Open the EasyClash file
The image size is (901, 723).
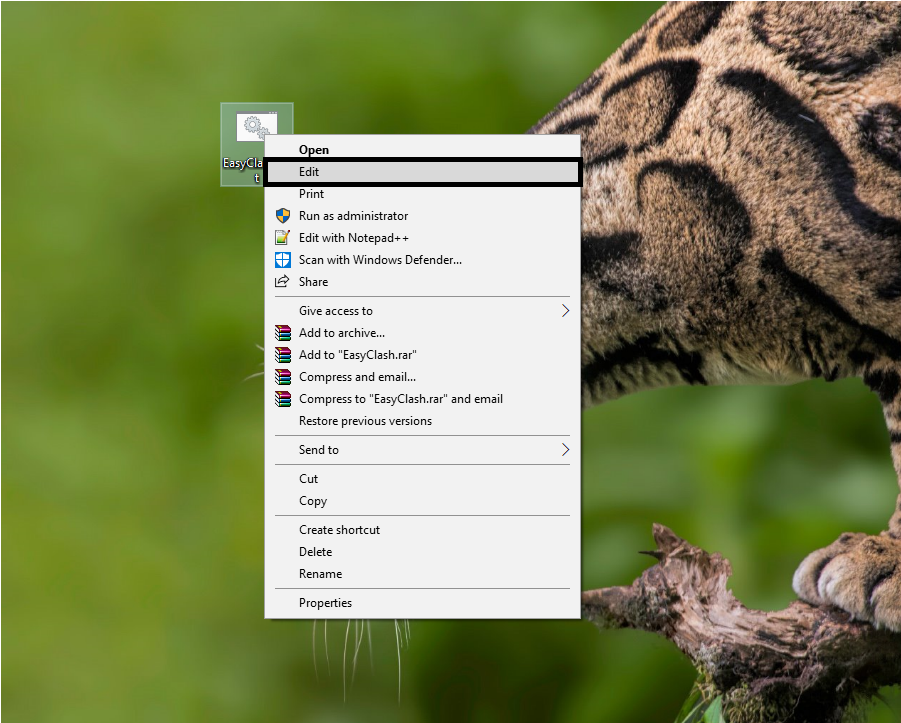(x=313, y=149)
